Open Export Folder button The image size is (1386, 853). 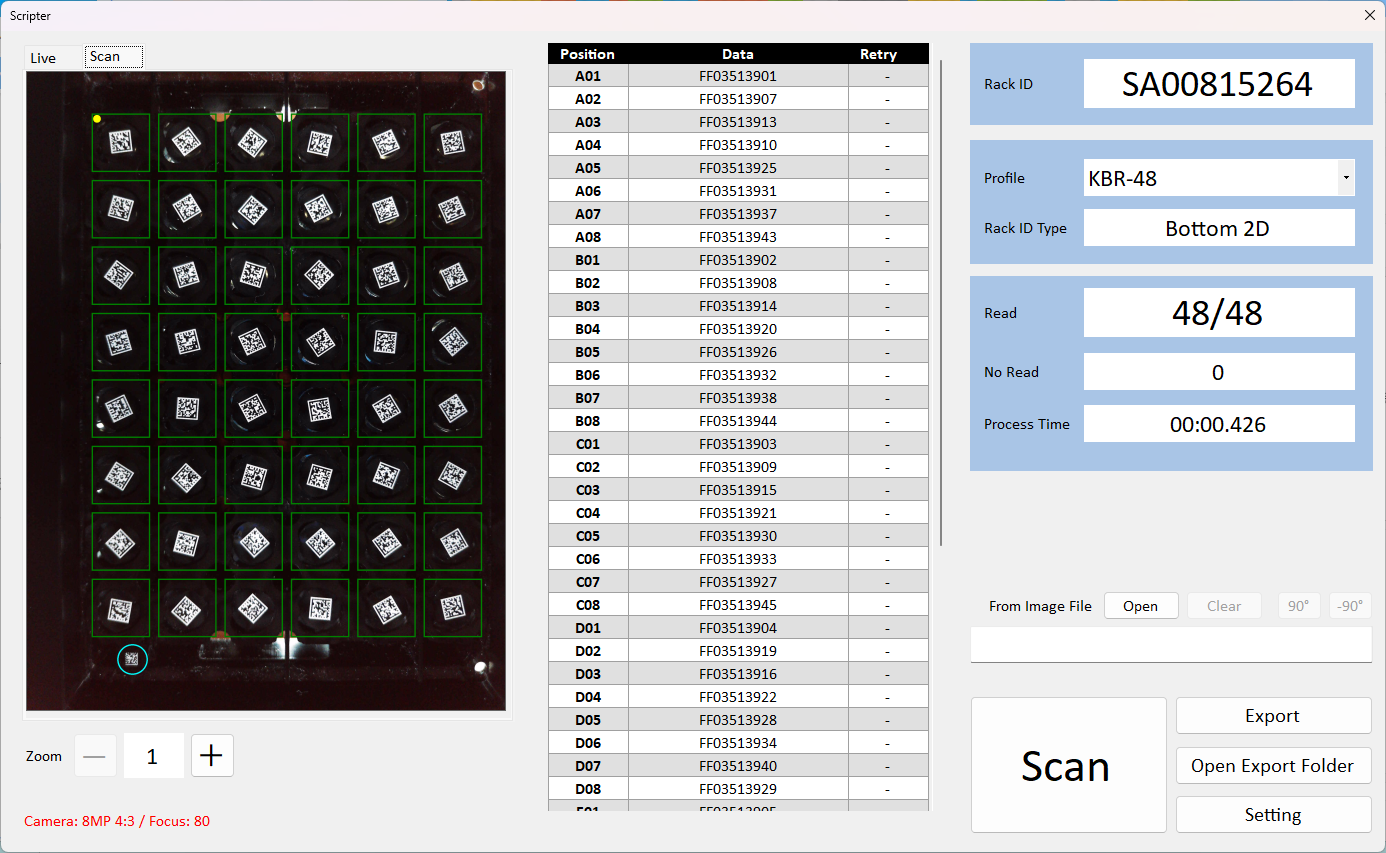1273,766
